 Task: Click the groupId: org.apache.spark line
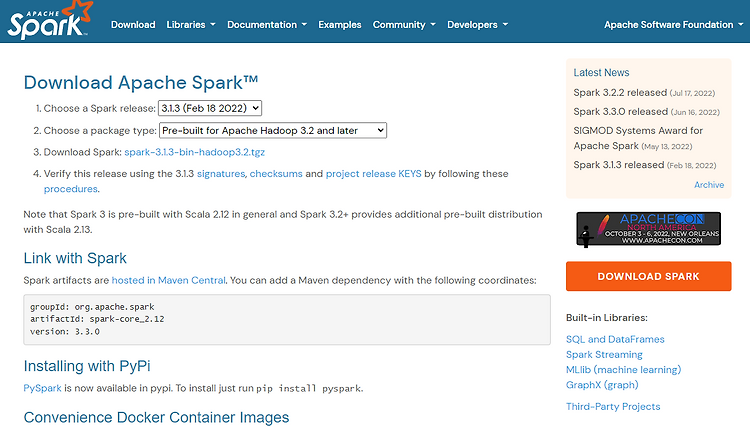point(92,307)
